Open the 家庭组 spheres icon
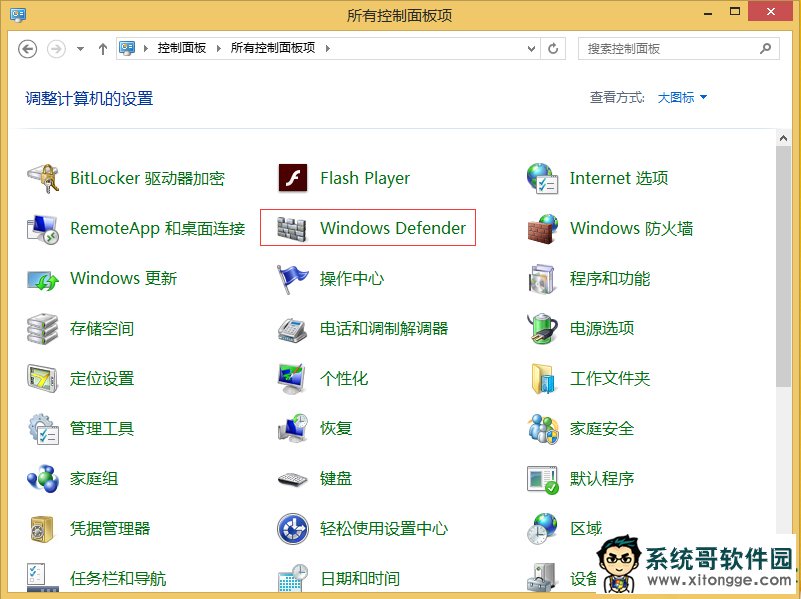 pyautogui.click(x=43, y=478)
